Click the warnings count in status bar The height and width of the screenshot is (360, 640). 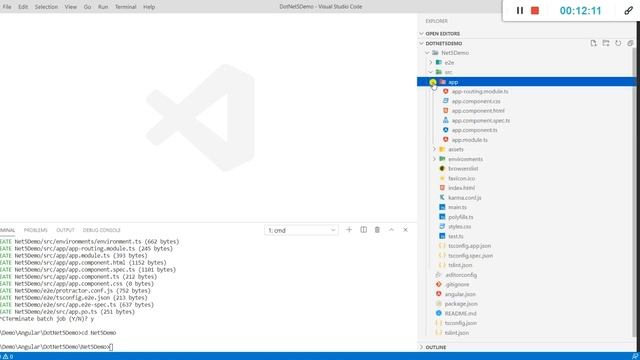(8, 356)
